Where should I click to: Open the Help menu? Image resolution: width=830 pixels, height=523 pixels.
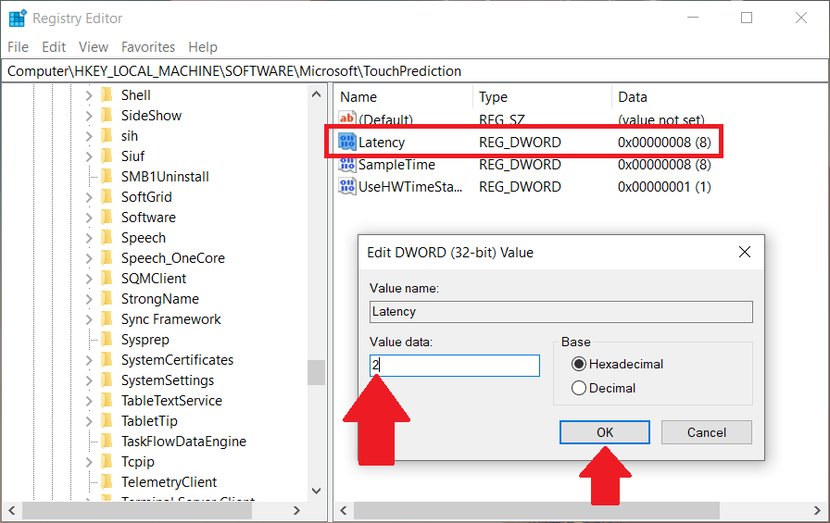203,47
